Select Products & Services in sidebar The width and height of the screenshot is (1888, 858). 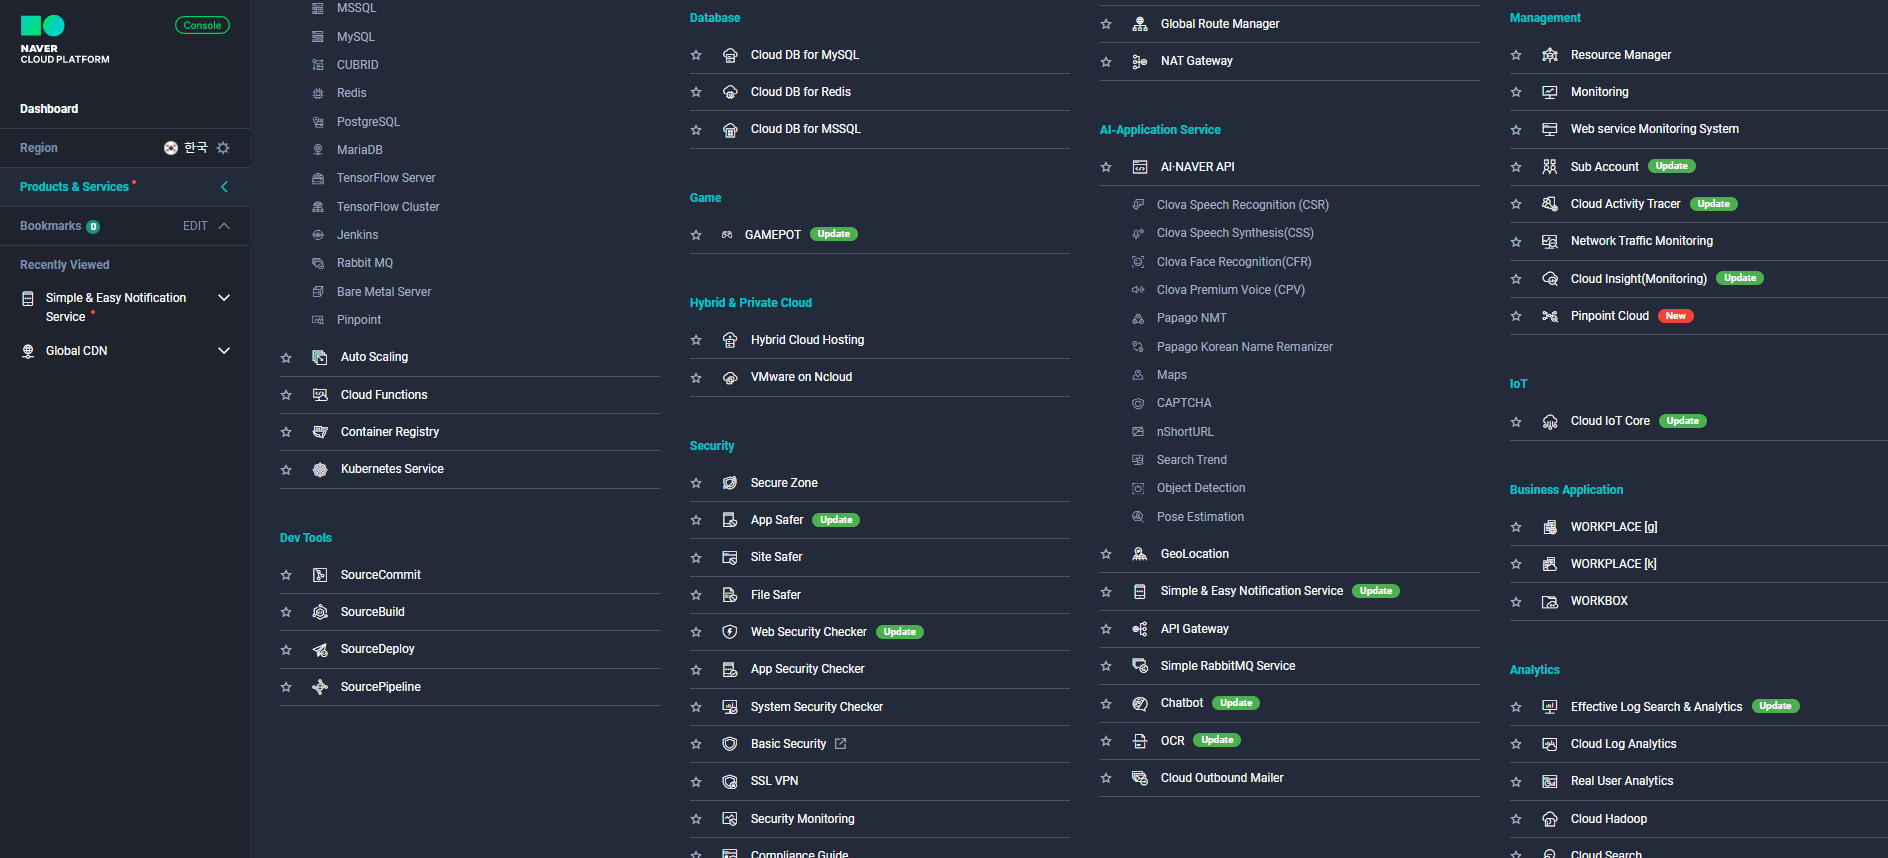click(74, 187)
